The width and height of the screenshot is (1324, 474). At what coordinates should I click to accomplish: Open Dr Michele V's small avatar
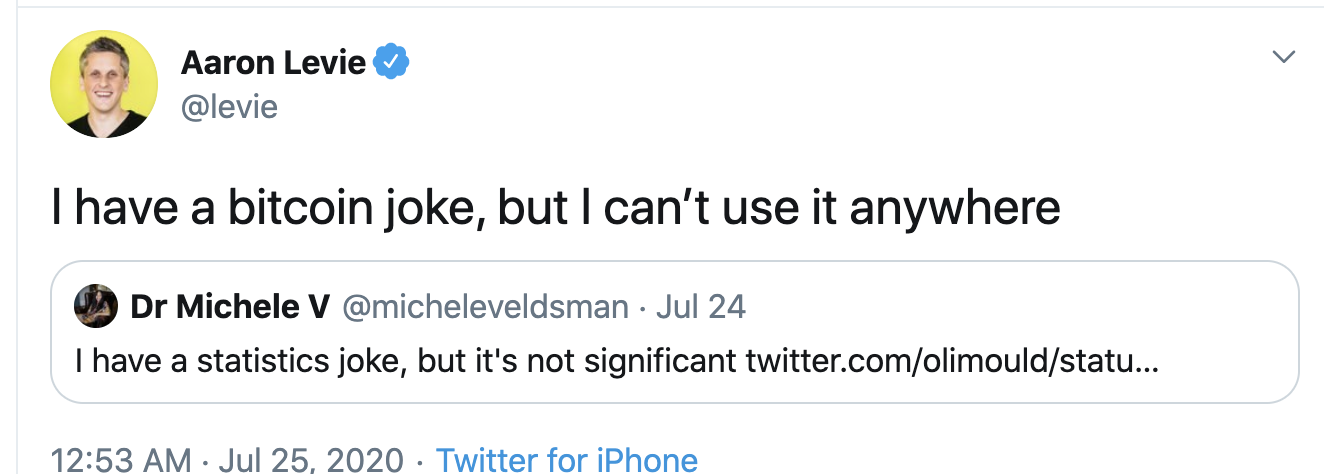coord(96,305)
